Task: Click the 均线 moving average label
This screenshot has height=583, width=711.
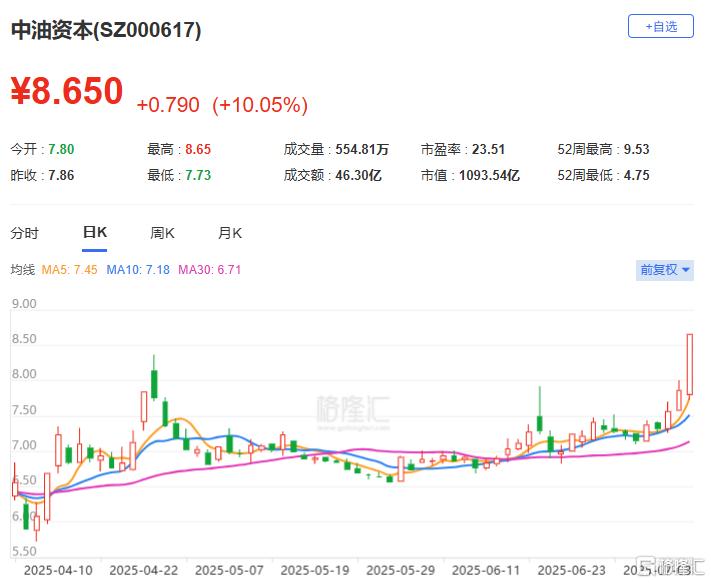Action: (23, 270)
